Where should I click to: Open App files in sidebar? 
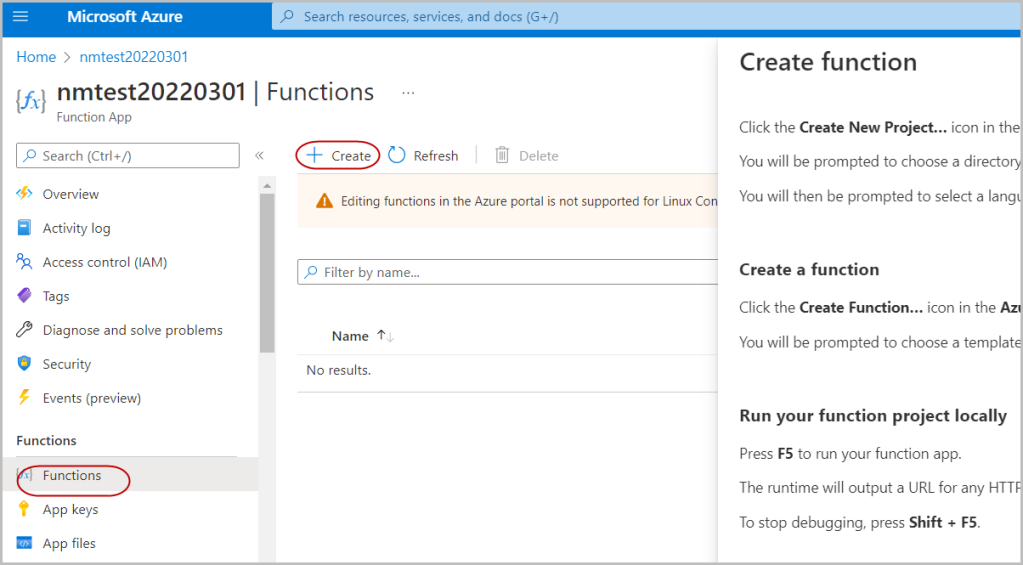click(69, 543)
